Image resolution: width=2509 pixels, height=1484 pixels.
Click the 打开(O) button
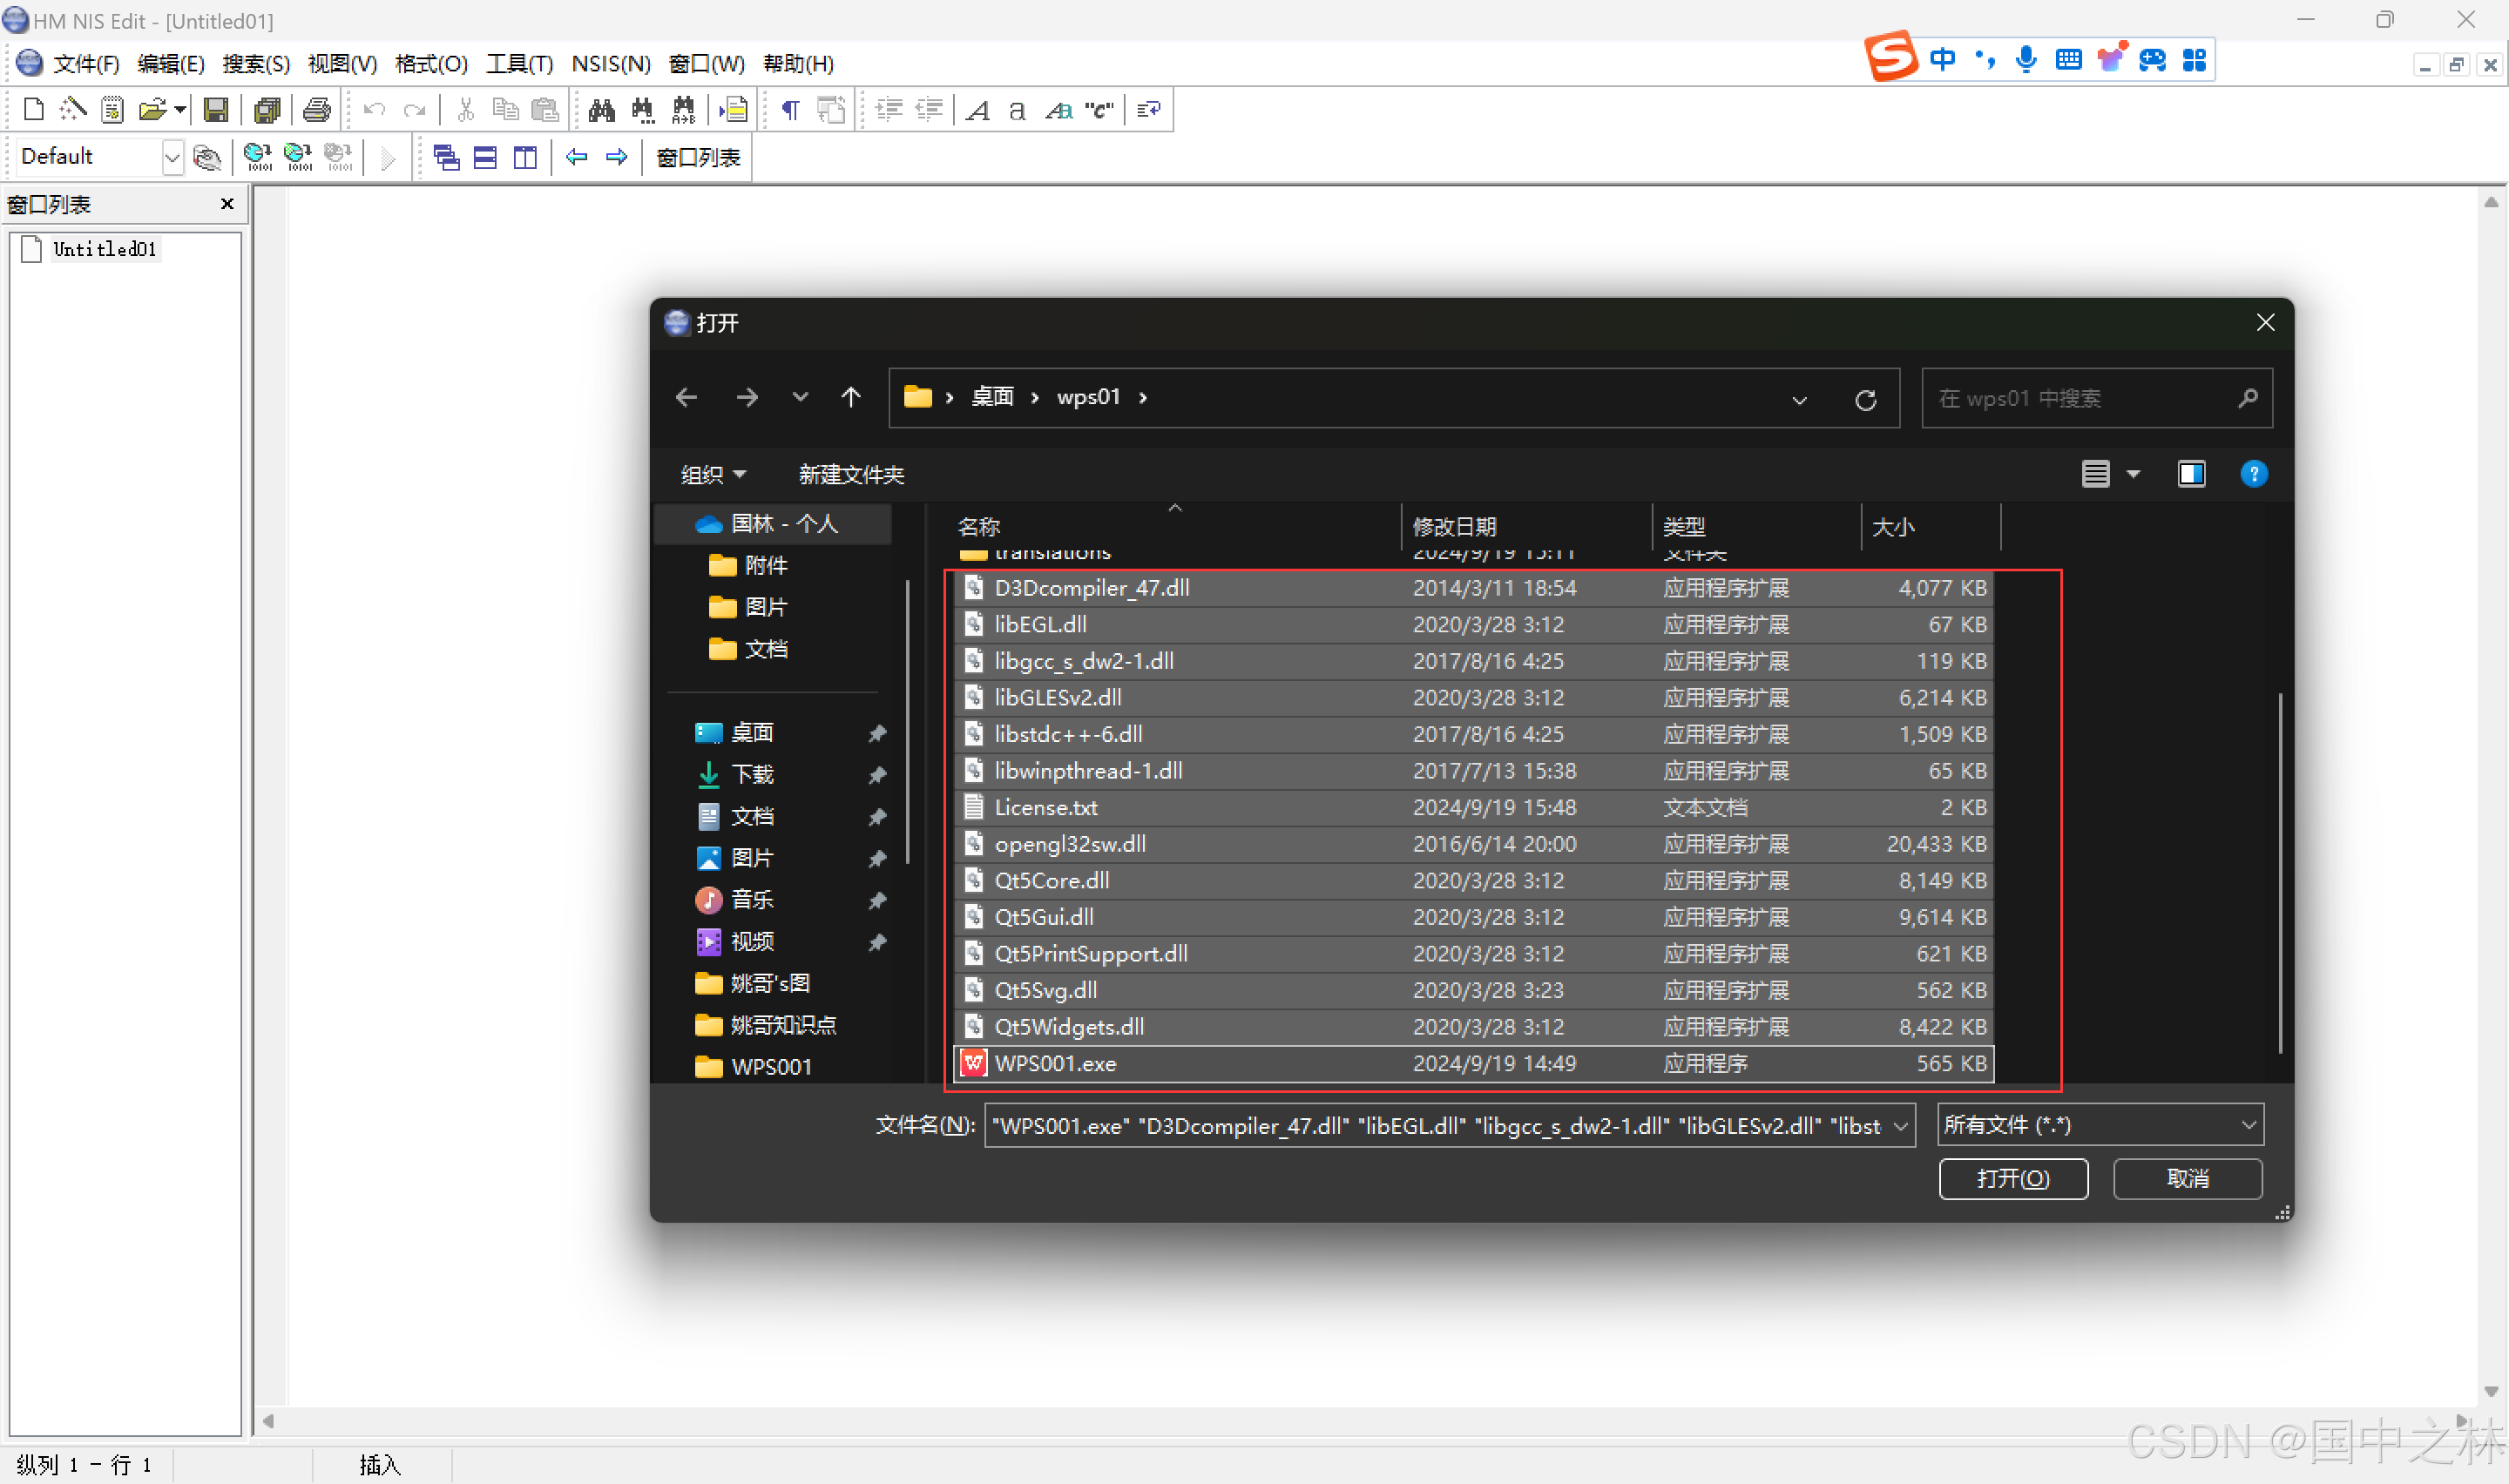coord(2013,1178)
